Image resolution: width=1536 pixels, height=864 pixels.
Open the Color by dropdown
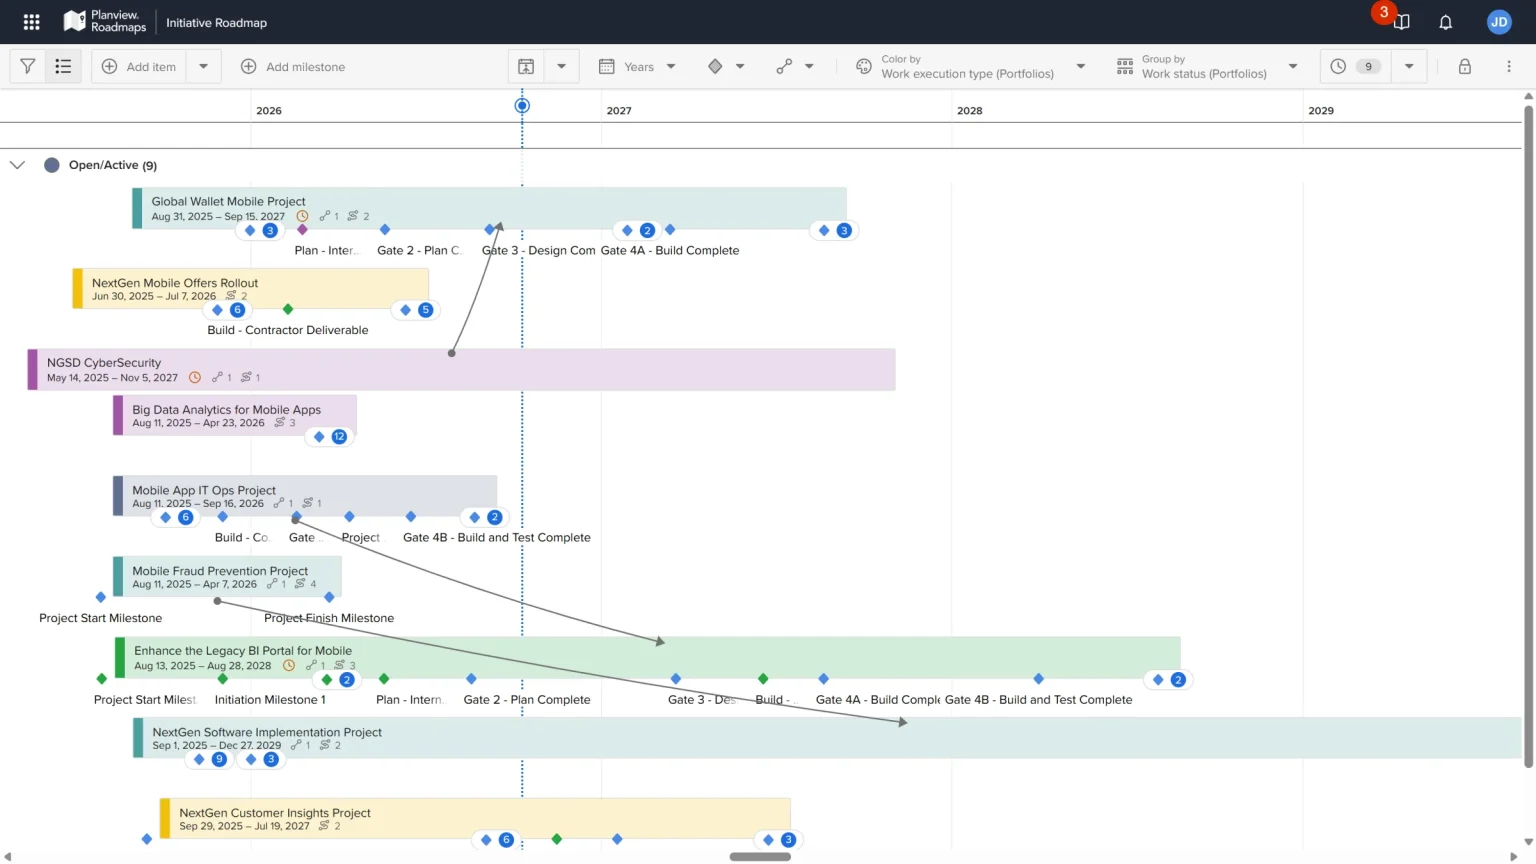click(x=971, y=66)
